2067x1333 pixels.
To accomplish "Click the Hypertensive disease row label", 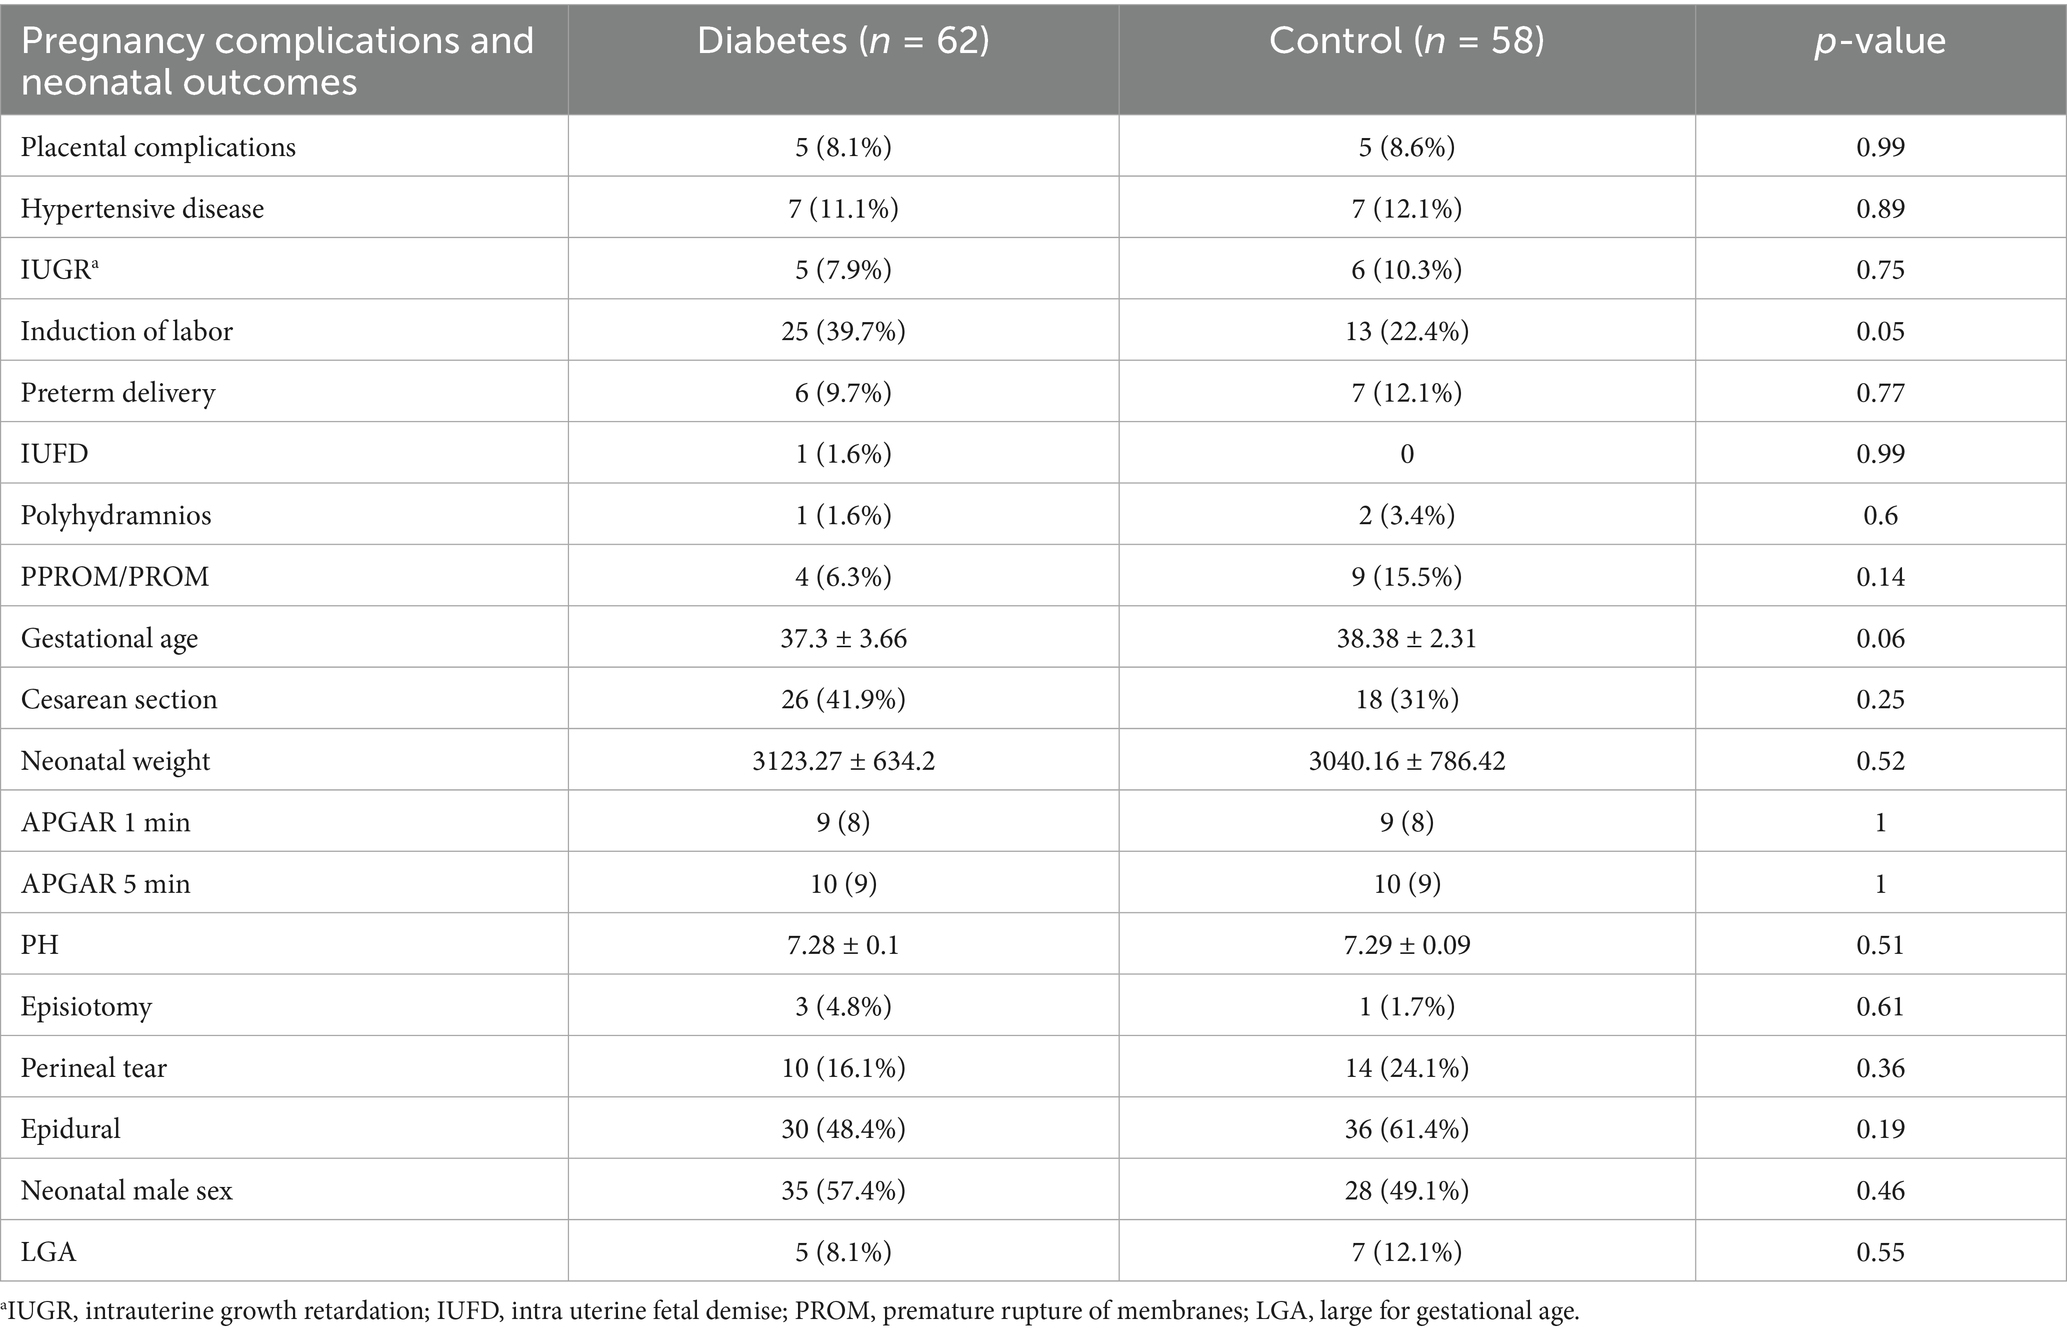I will coord(142,209).
